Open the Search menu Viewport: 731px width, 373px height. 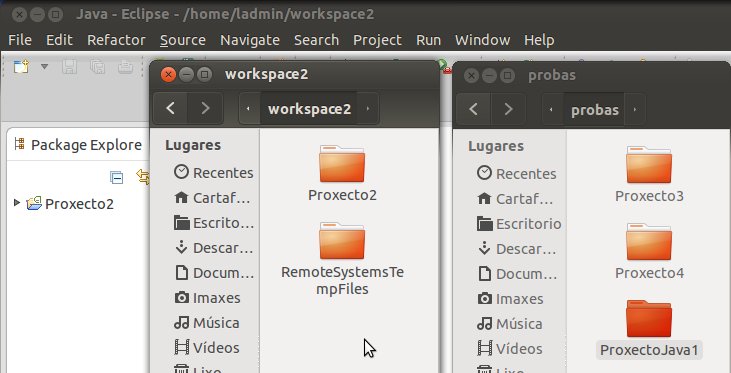(317, 40)
